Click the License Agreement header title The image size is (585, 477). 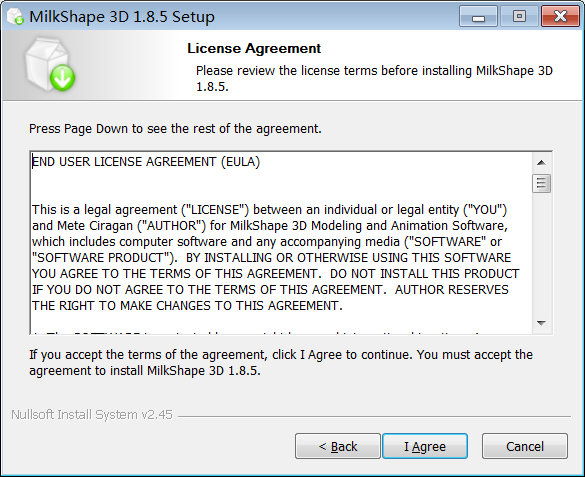(254, 48)
